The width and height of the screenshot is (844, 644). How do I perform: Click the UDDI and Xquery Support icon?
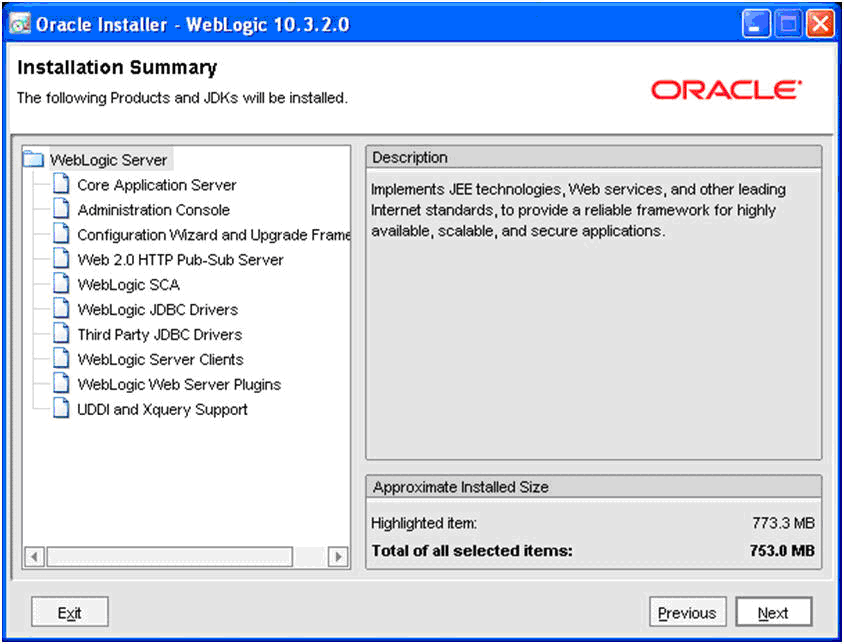point(61,409)
